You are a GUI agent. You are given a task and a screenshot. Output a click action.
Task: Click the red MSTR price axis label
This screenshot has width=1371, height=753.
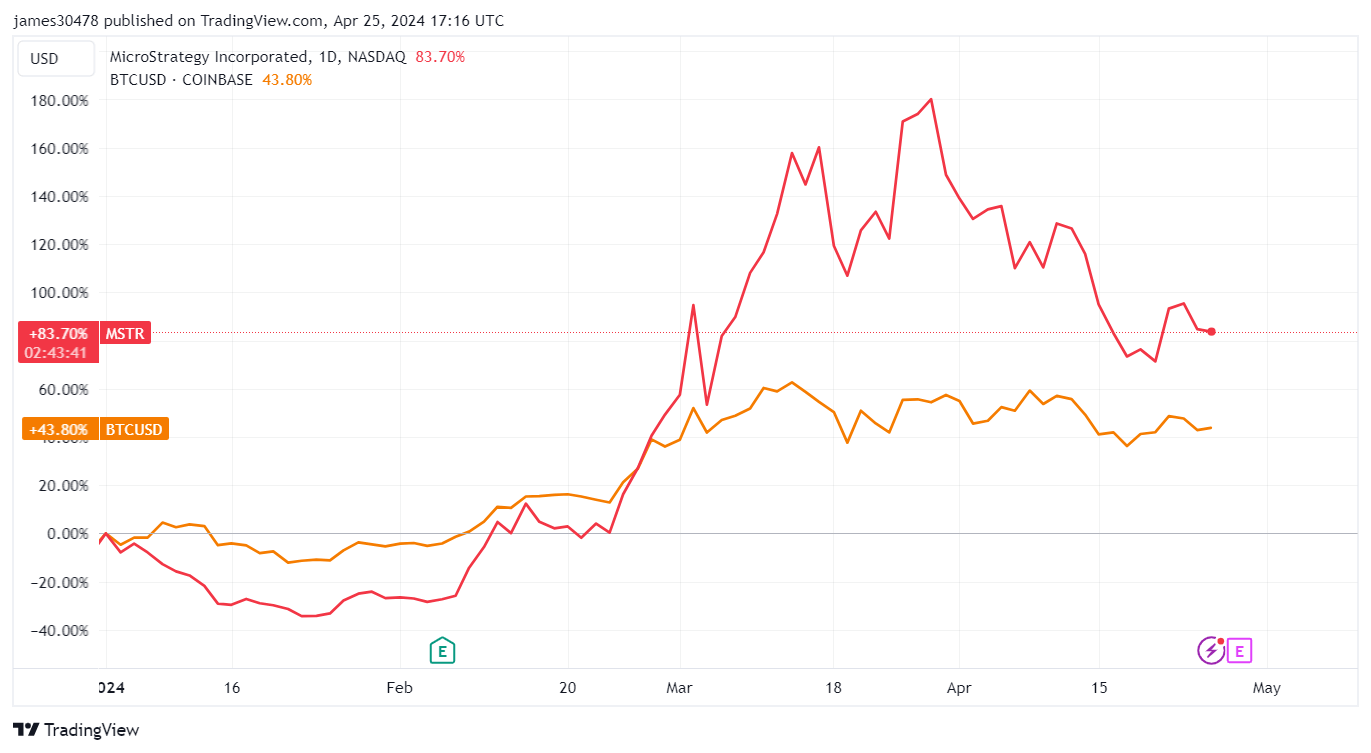[126, 333]
